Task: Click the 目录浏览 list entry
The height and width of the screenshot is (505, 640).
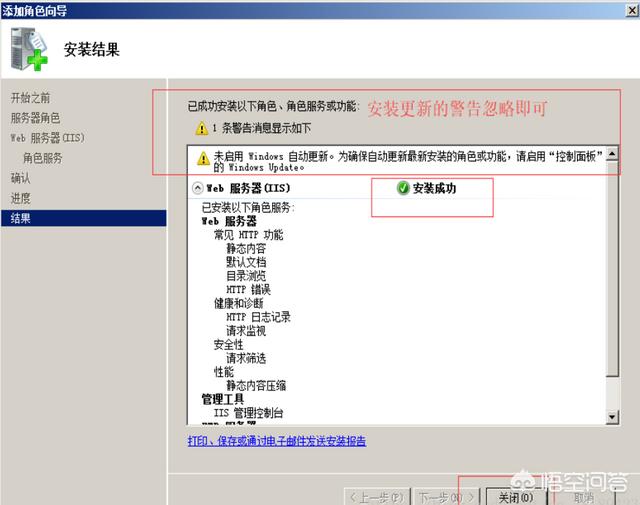Action: click(246, 276)
